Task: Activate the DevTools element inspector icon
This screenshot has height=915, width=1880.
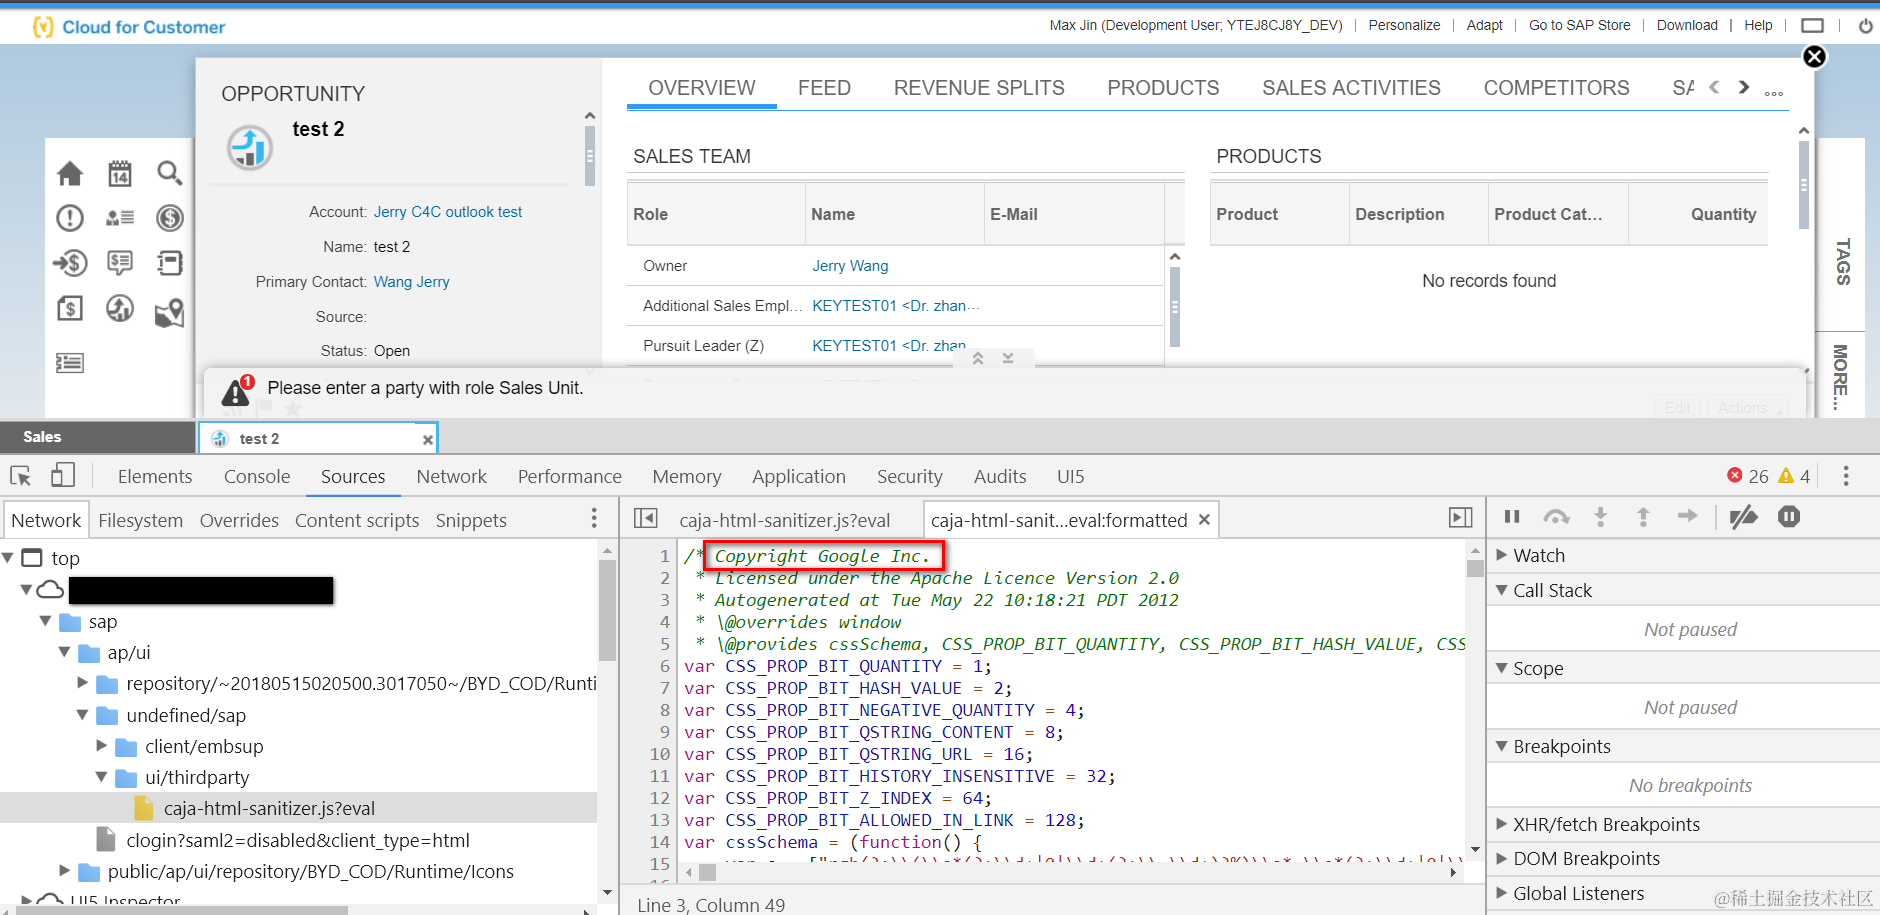Action: (21, 476)
